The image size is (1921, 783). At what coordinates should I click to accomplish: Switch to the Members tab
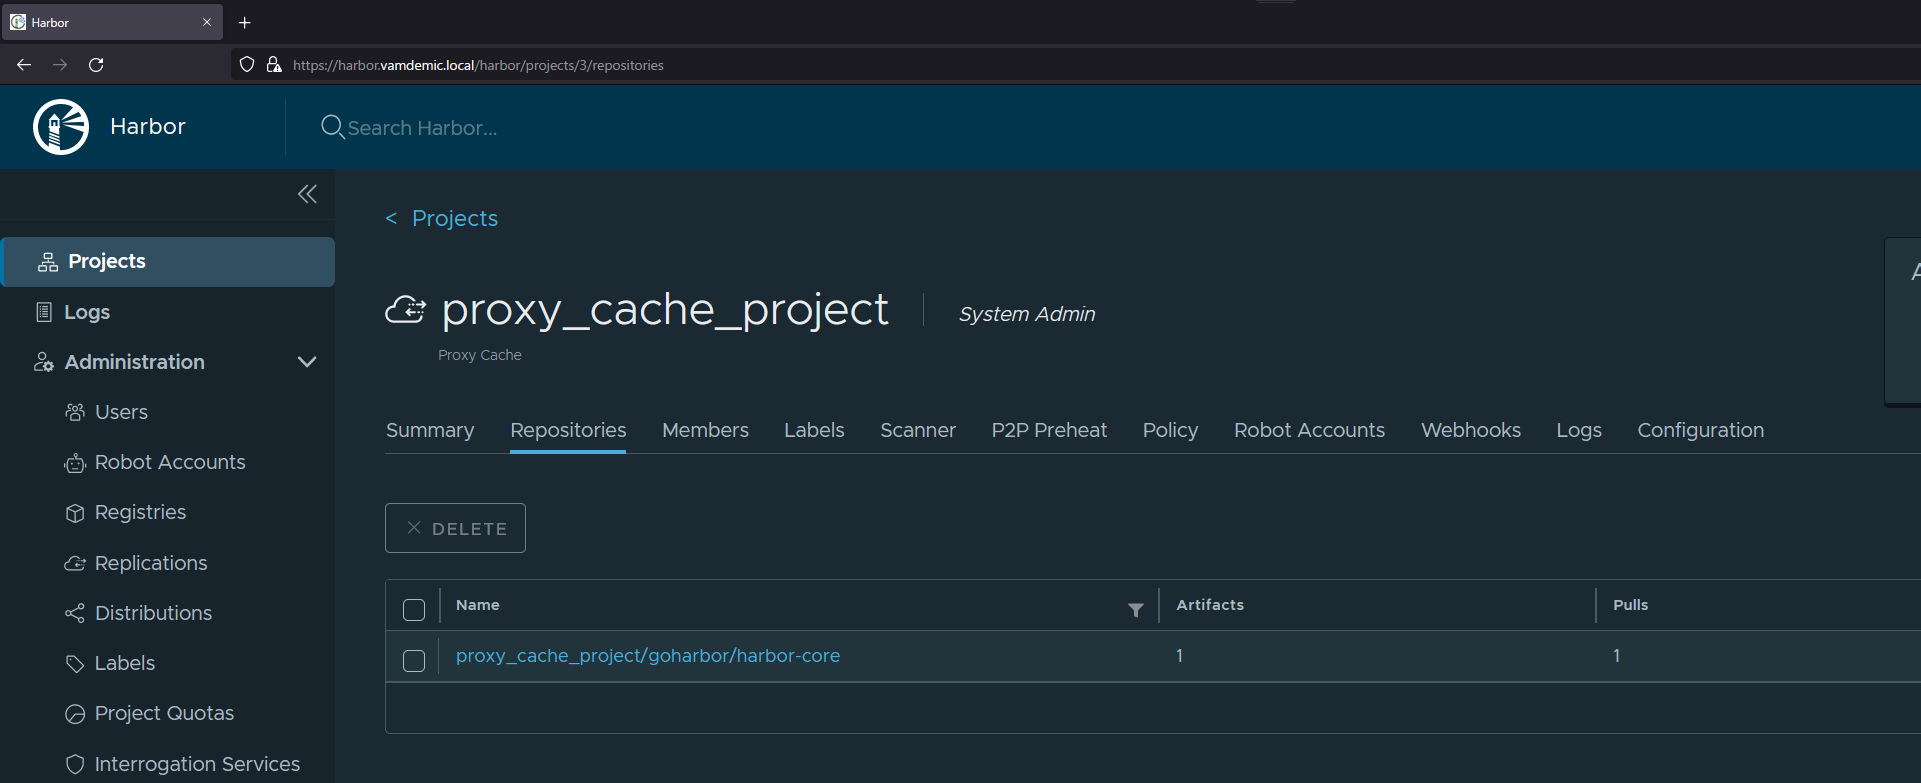pyautogui.click(x=705, y=430)
